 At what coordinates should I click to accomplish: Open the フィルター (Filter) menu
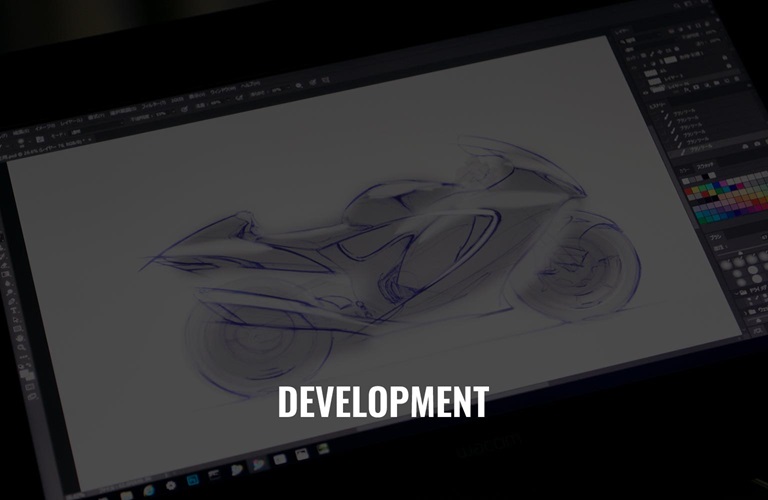[154, 105]
